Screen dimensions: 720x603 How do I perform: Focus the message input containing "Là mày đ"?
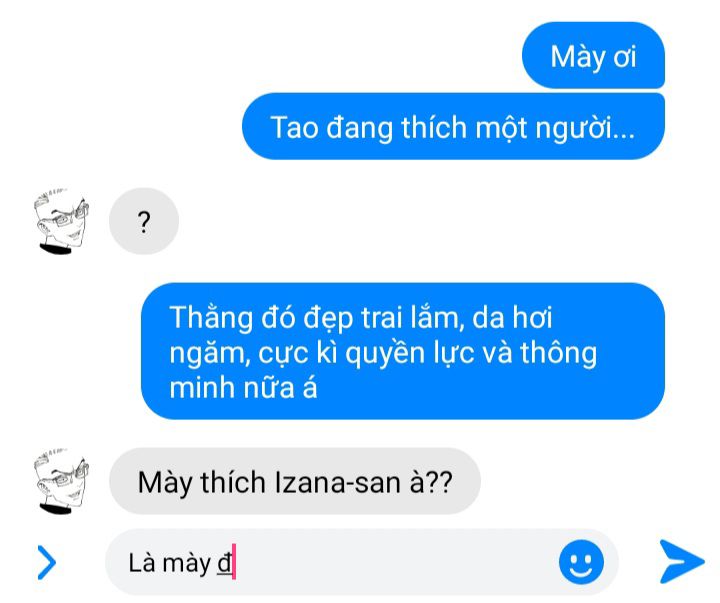361,562
